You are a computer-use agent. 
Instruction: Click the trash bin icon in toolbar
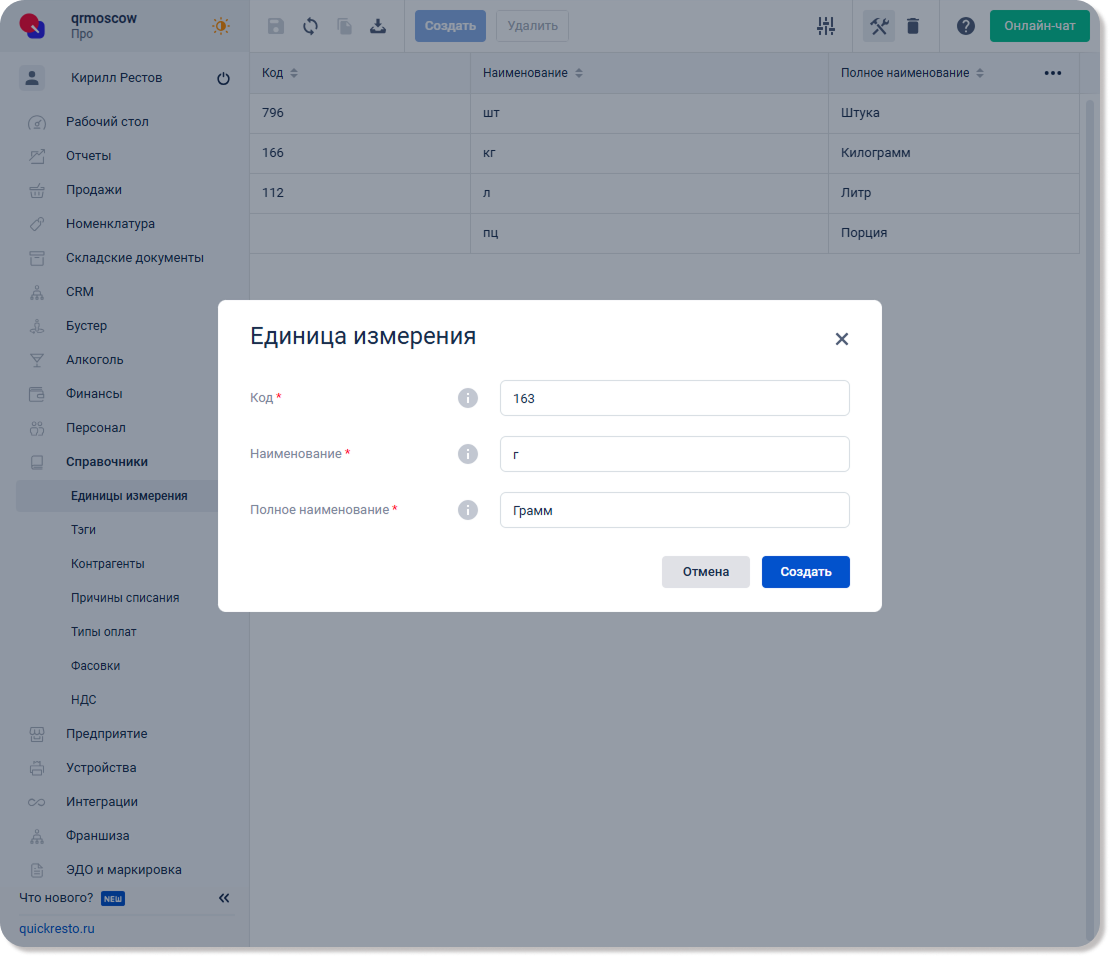point(912,26)
